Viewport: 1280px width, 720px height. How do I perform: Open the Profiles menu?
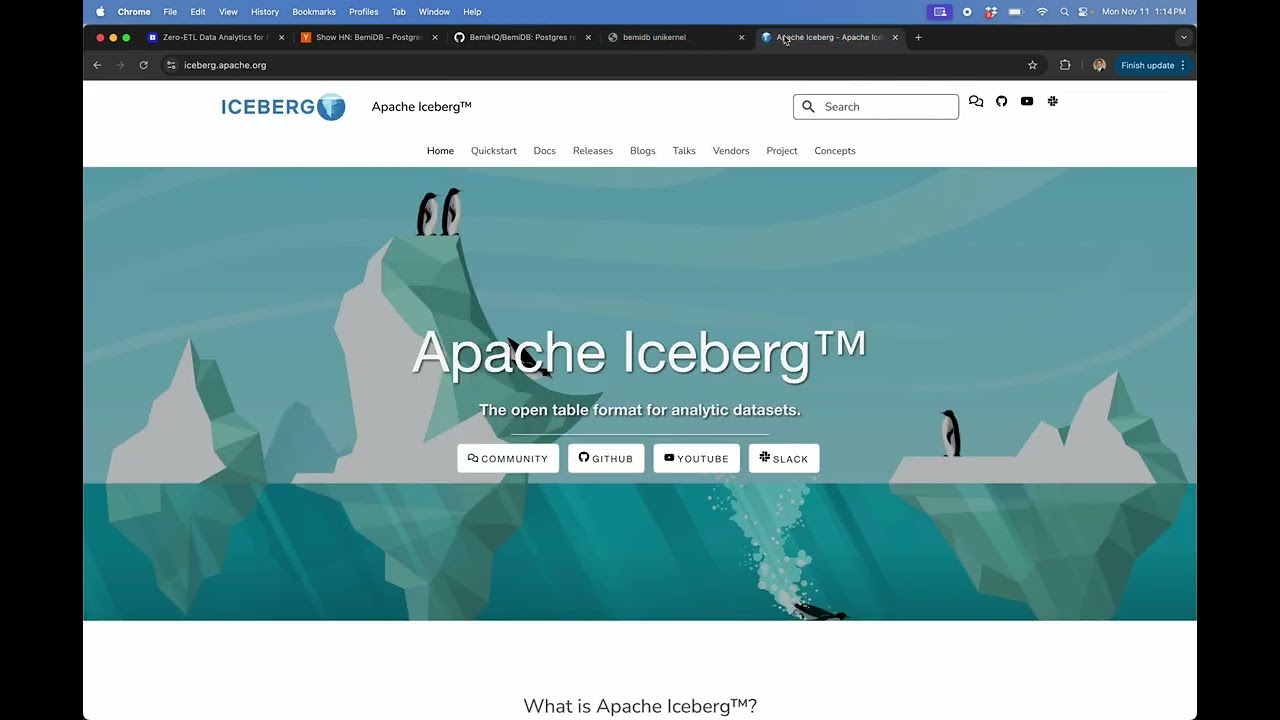coord(364,12)
